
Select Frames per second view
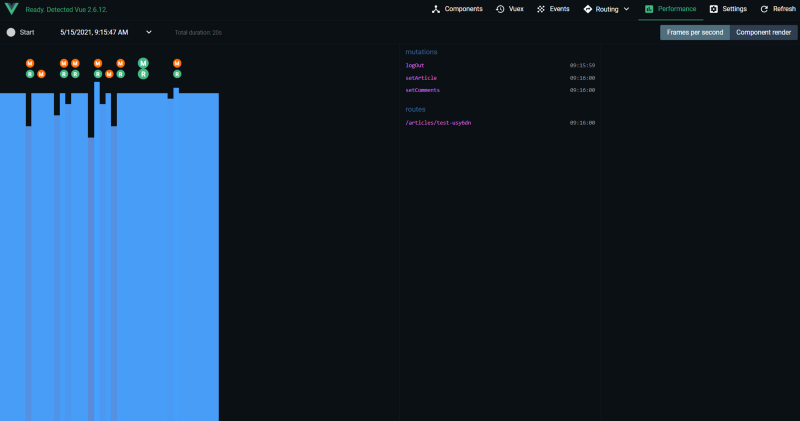[x=694, y=33]
